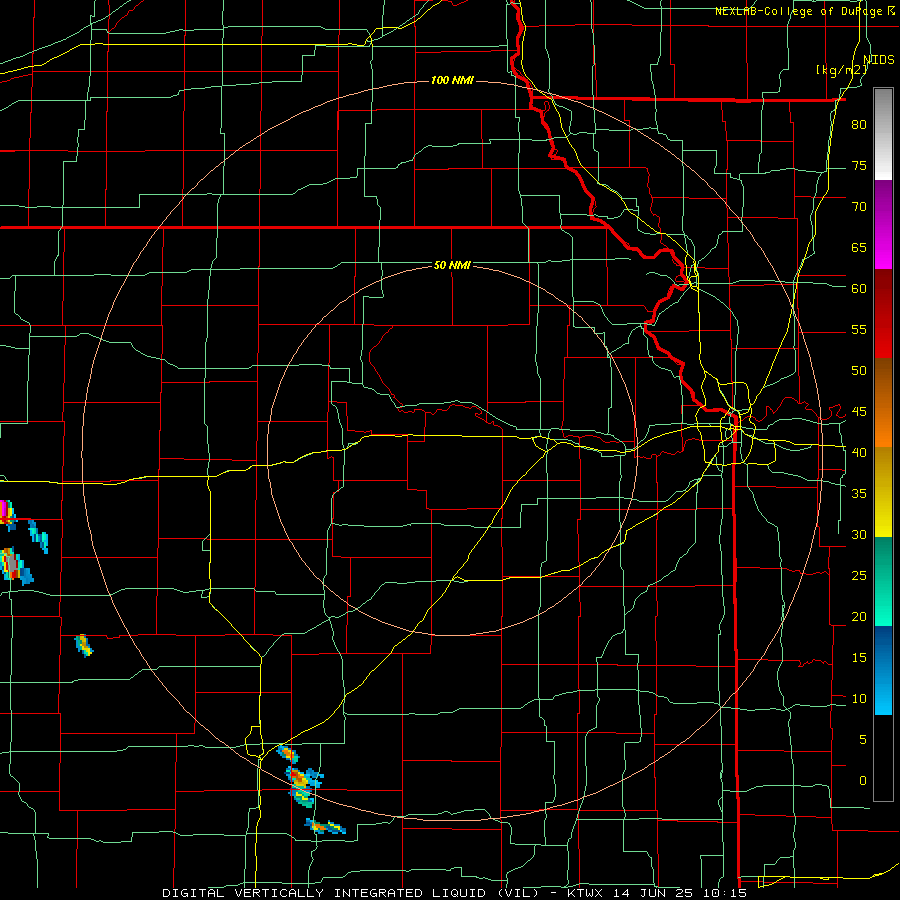Click the 100 NMI range ring label
Screen dimensions: 900x900
point(452,80)
